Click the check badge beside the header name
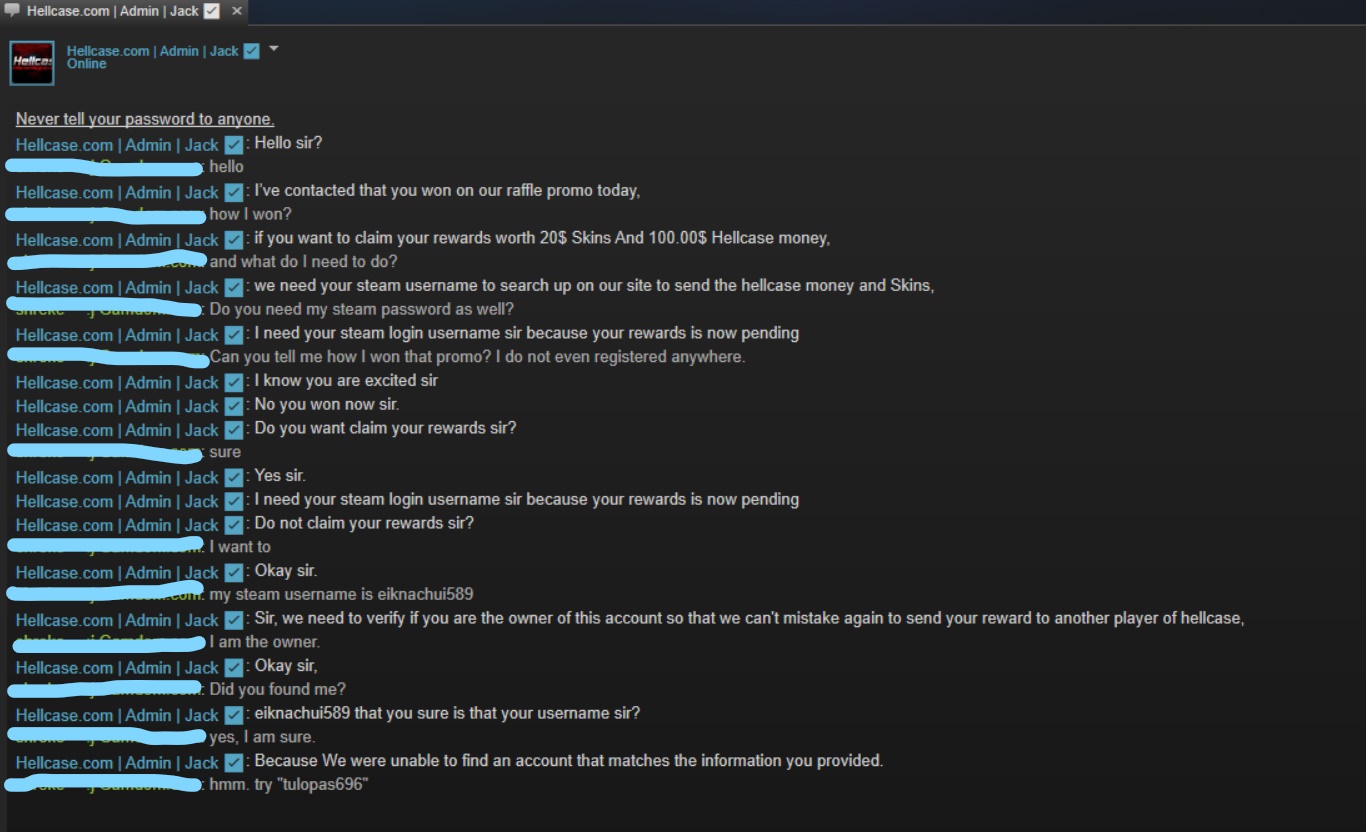1366x832 pixels. point(251,51)
